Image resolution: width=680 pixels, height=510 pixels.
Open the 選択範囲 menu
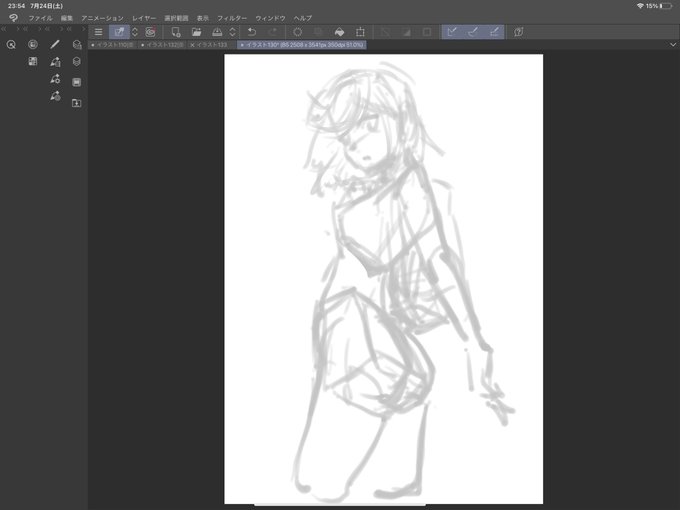click(176, 18)
